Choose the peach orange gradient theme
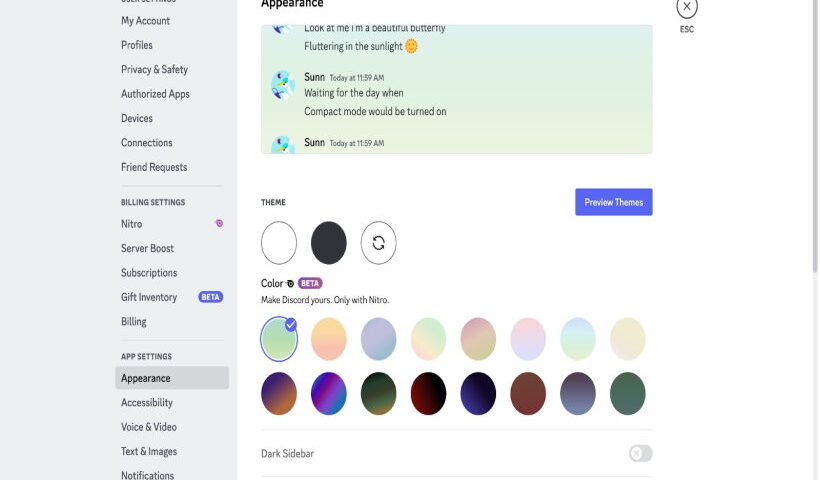Viewport: 820px width, 480px height. pos(328,339)
